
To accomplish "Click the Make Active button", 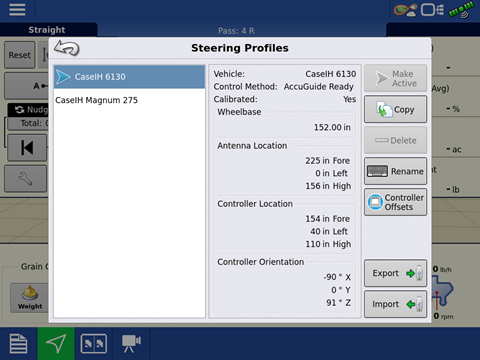I will pyautogui.click(x=395, y=78).
